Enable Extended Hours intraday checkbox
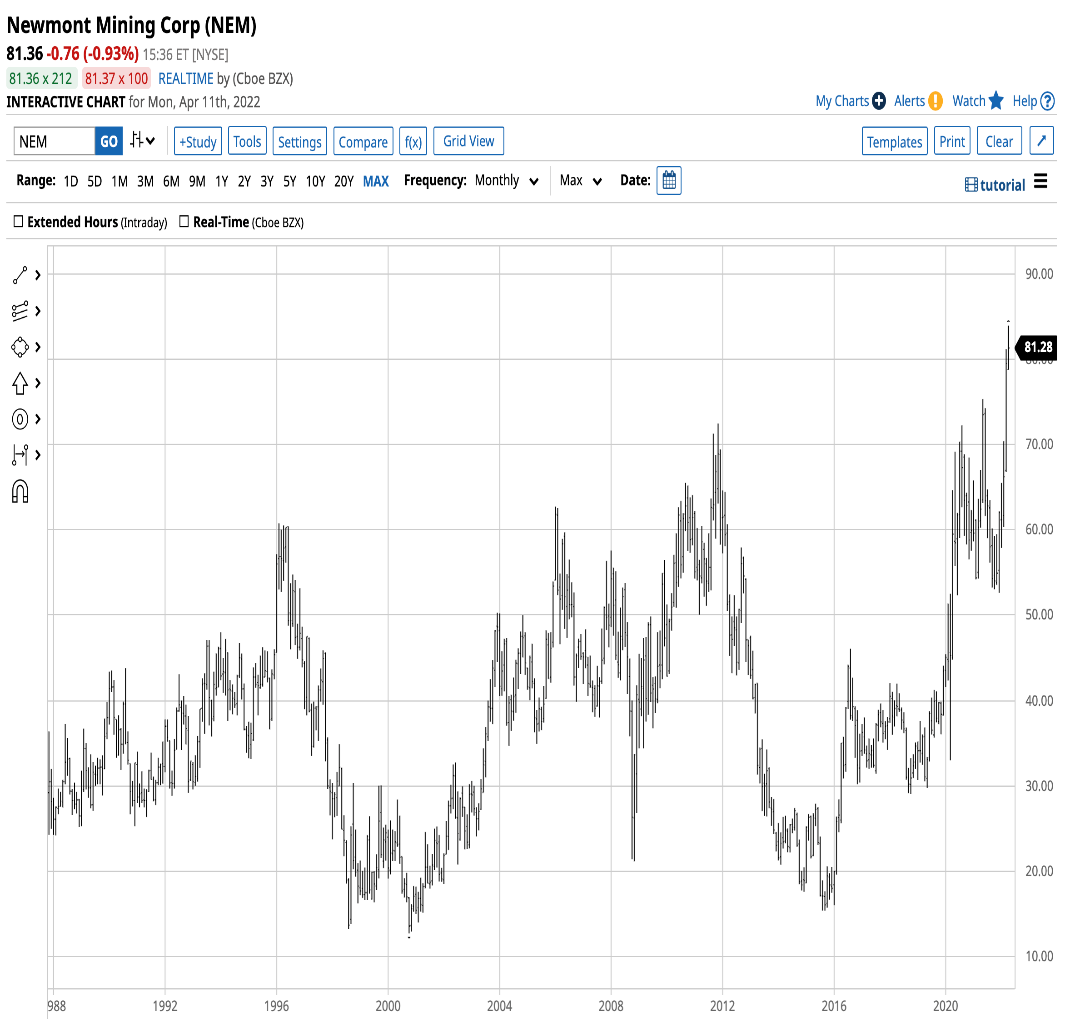This screenshot has height=1035, width=1085. (x=19, y=221)
